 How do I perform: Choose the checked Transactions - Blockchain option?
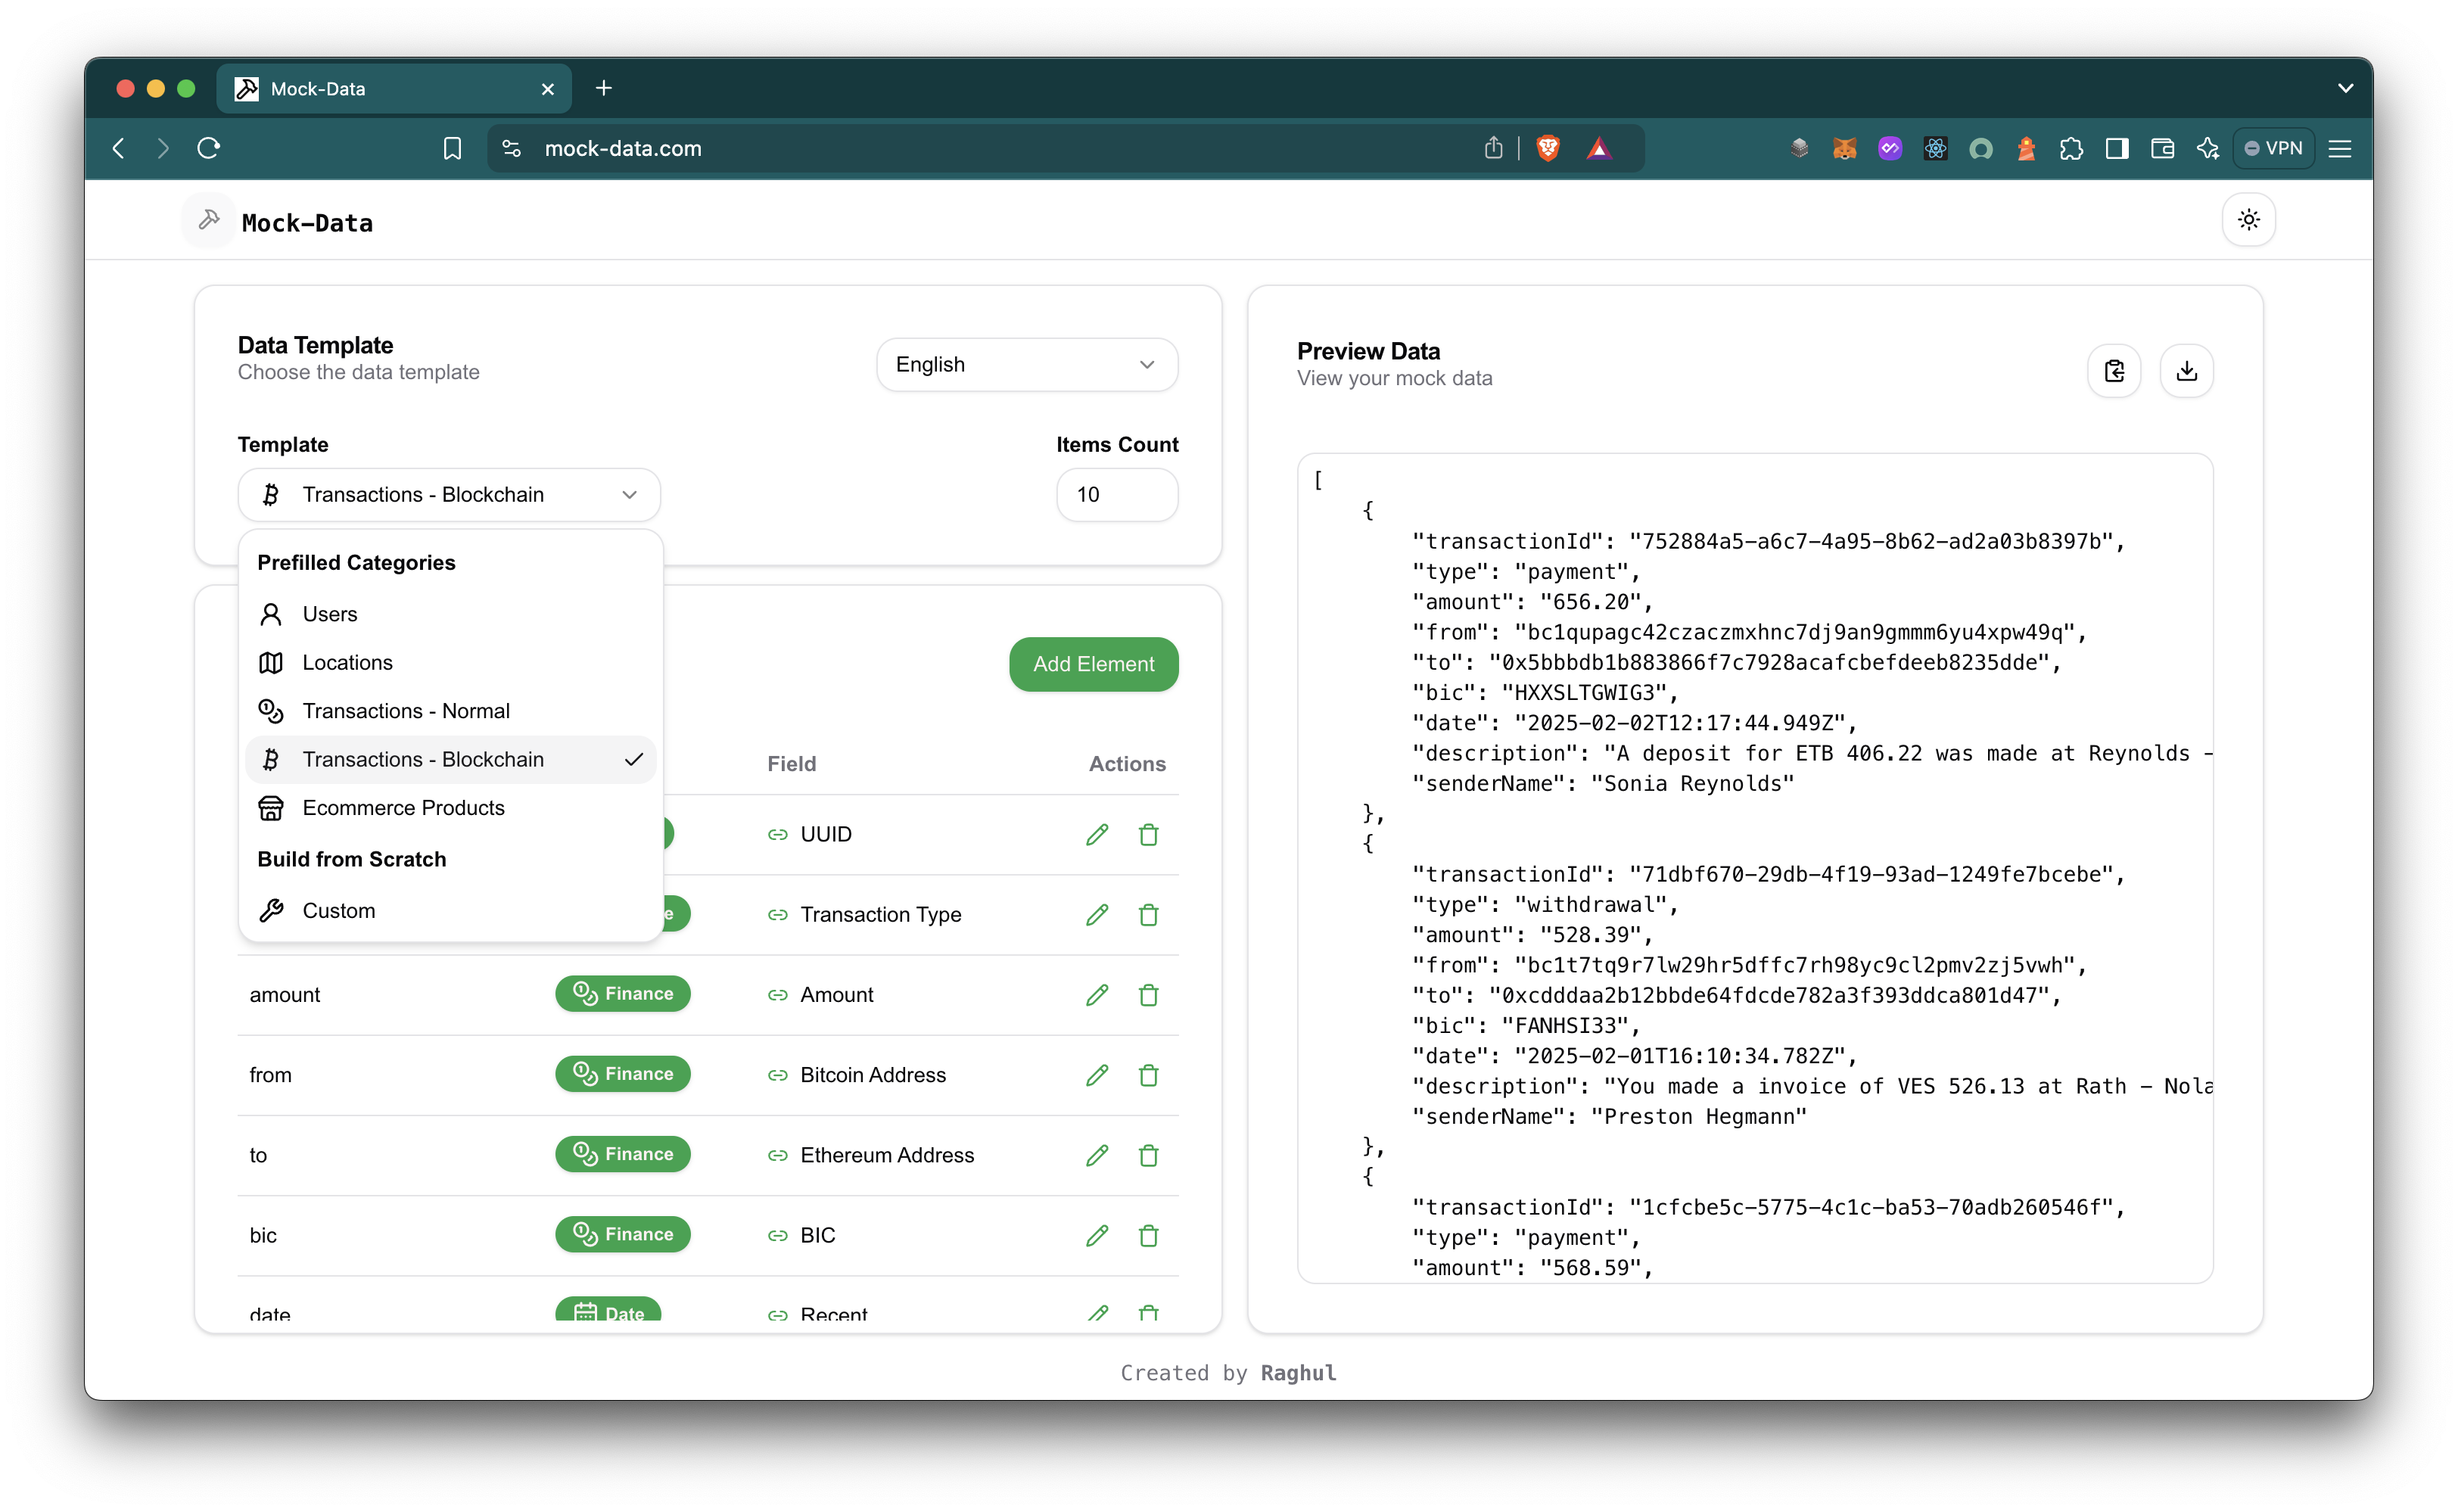click(450, 759)
